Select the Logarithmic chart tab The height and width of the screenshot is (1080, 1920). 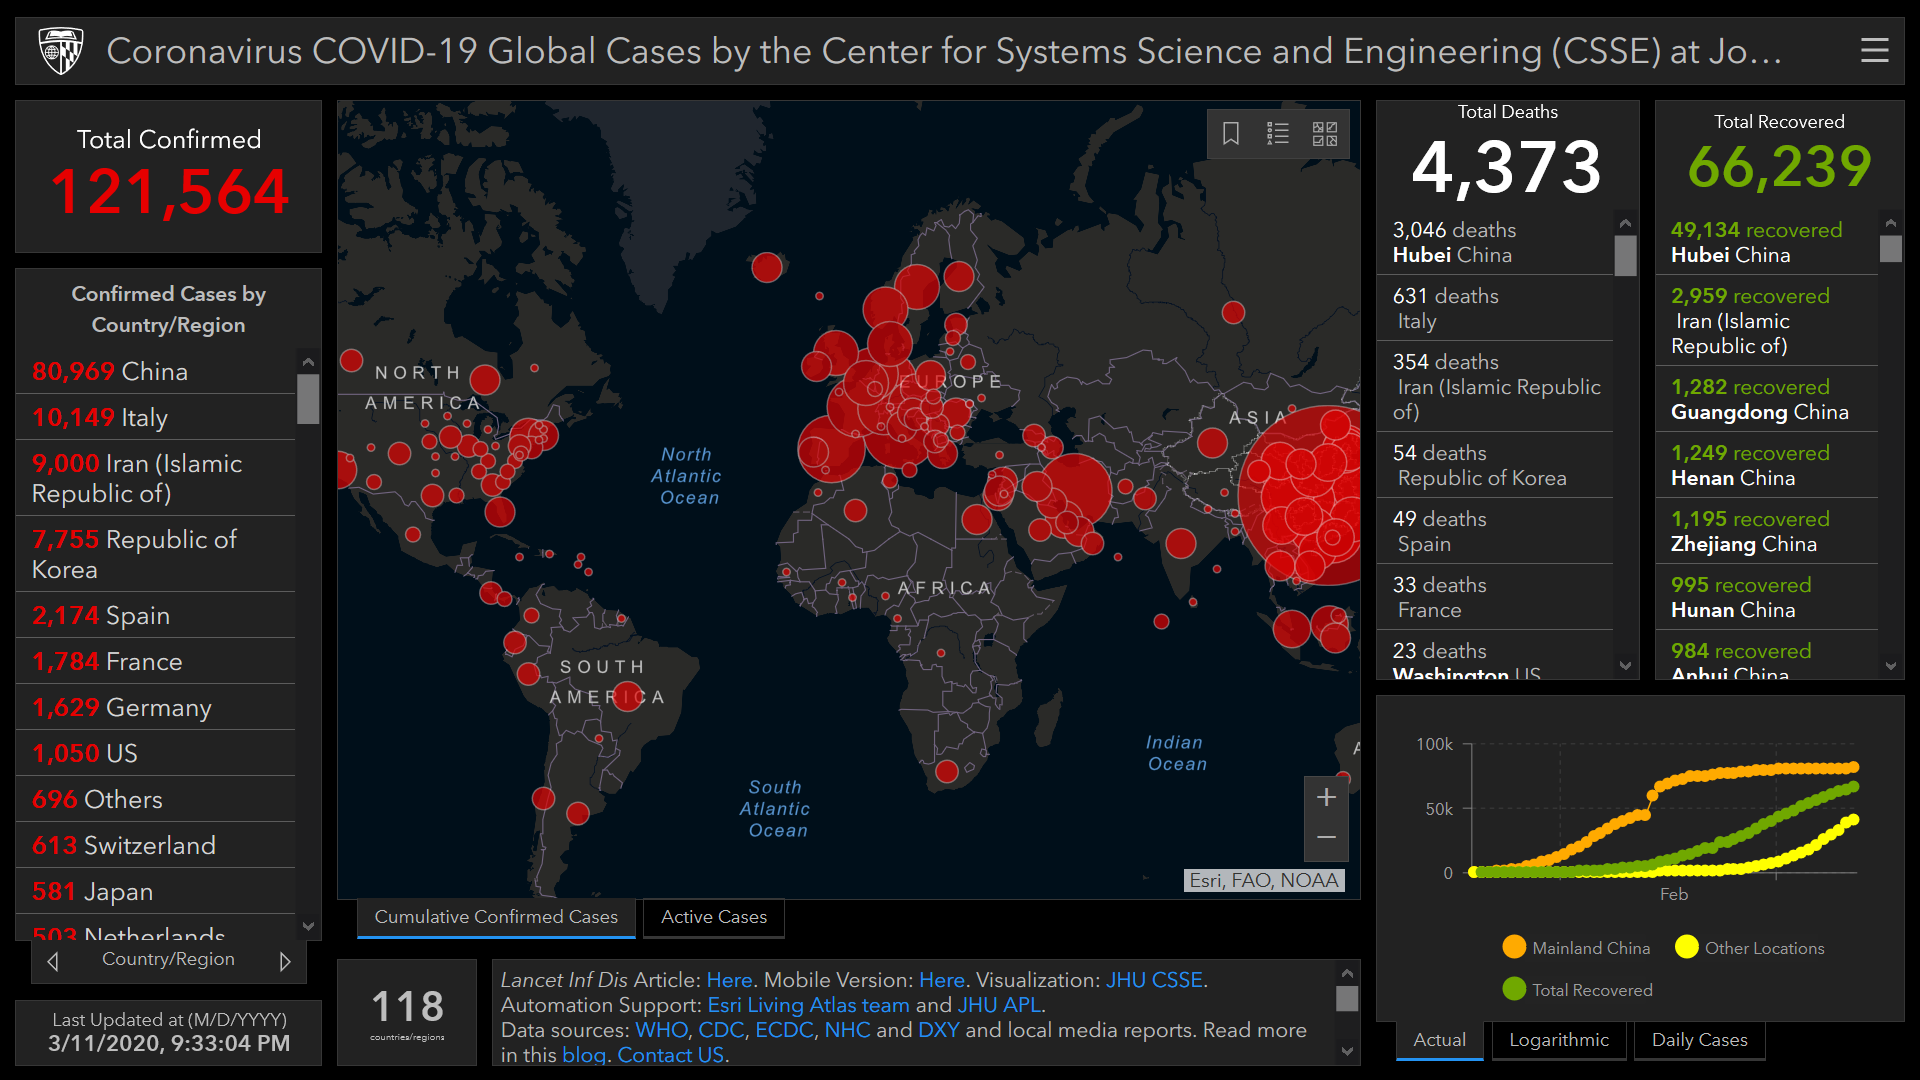click(1559, 1040)
